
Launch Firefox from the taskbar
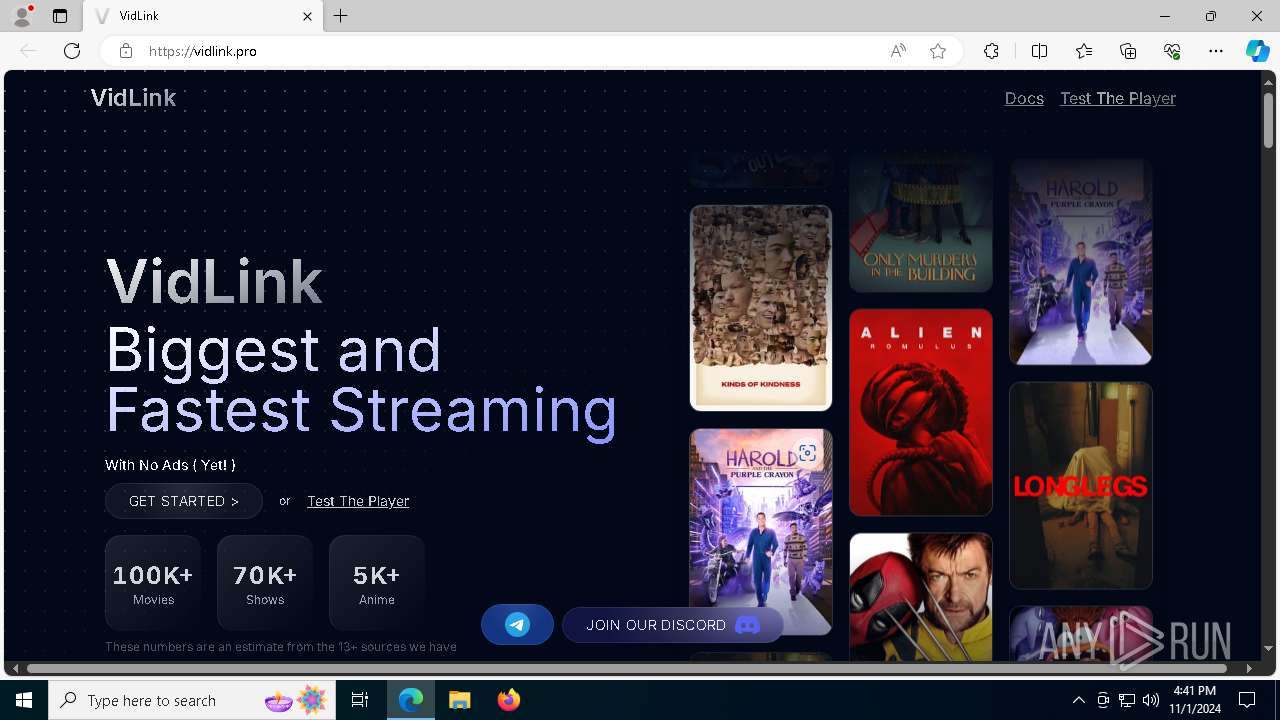[x=509, y=700]
